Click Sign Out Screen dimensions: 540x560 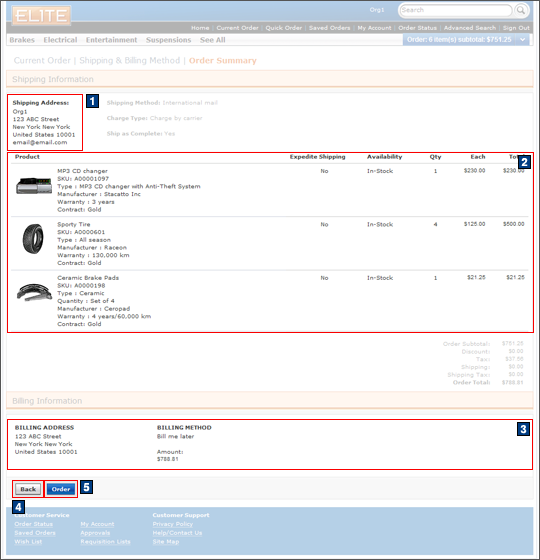516,28
